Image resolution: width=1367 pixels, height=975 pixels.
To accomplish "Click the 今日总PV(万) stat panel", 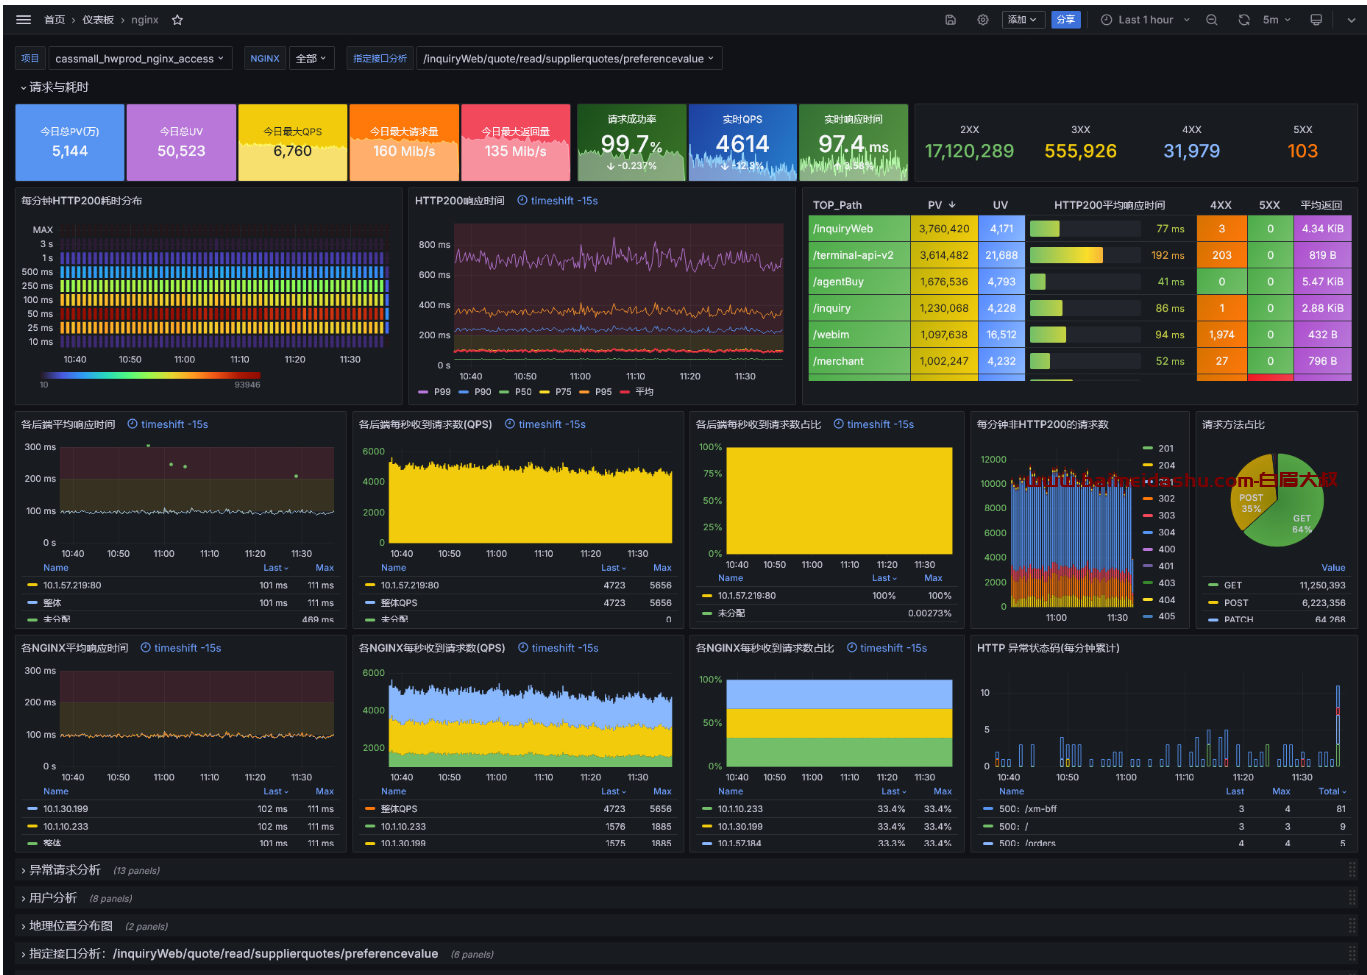I will [70, 143].
